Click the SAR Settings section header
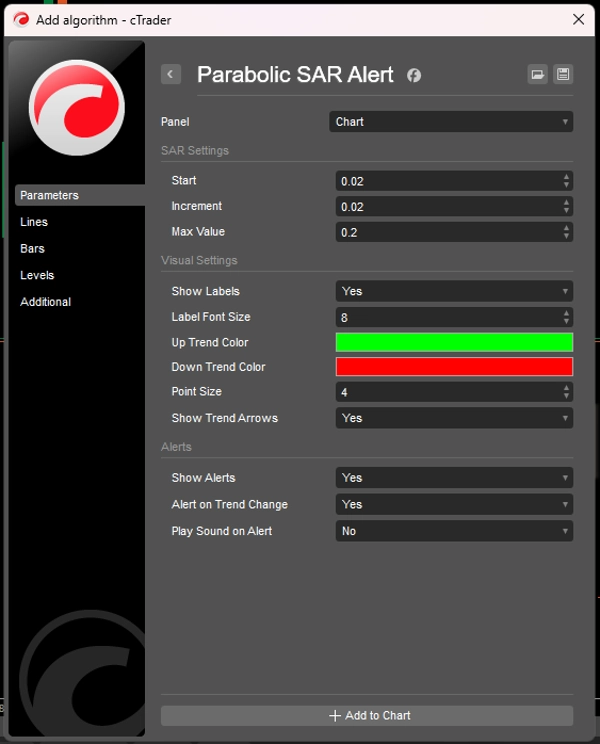Viewport: 600px width, 744px height. coord(195,150)
